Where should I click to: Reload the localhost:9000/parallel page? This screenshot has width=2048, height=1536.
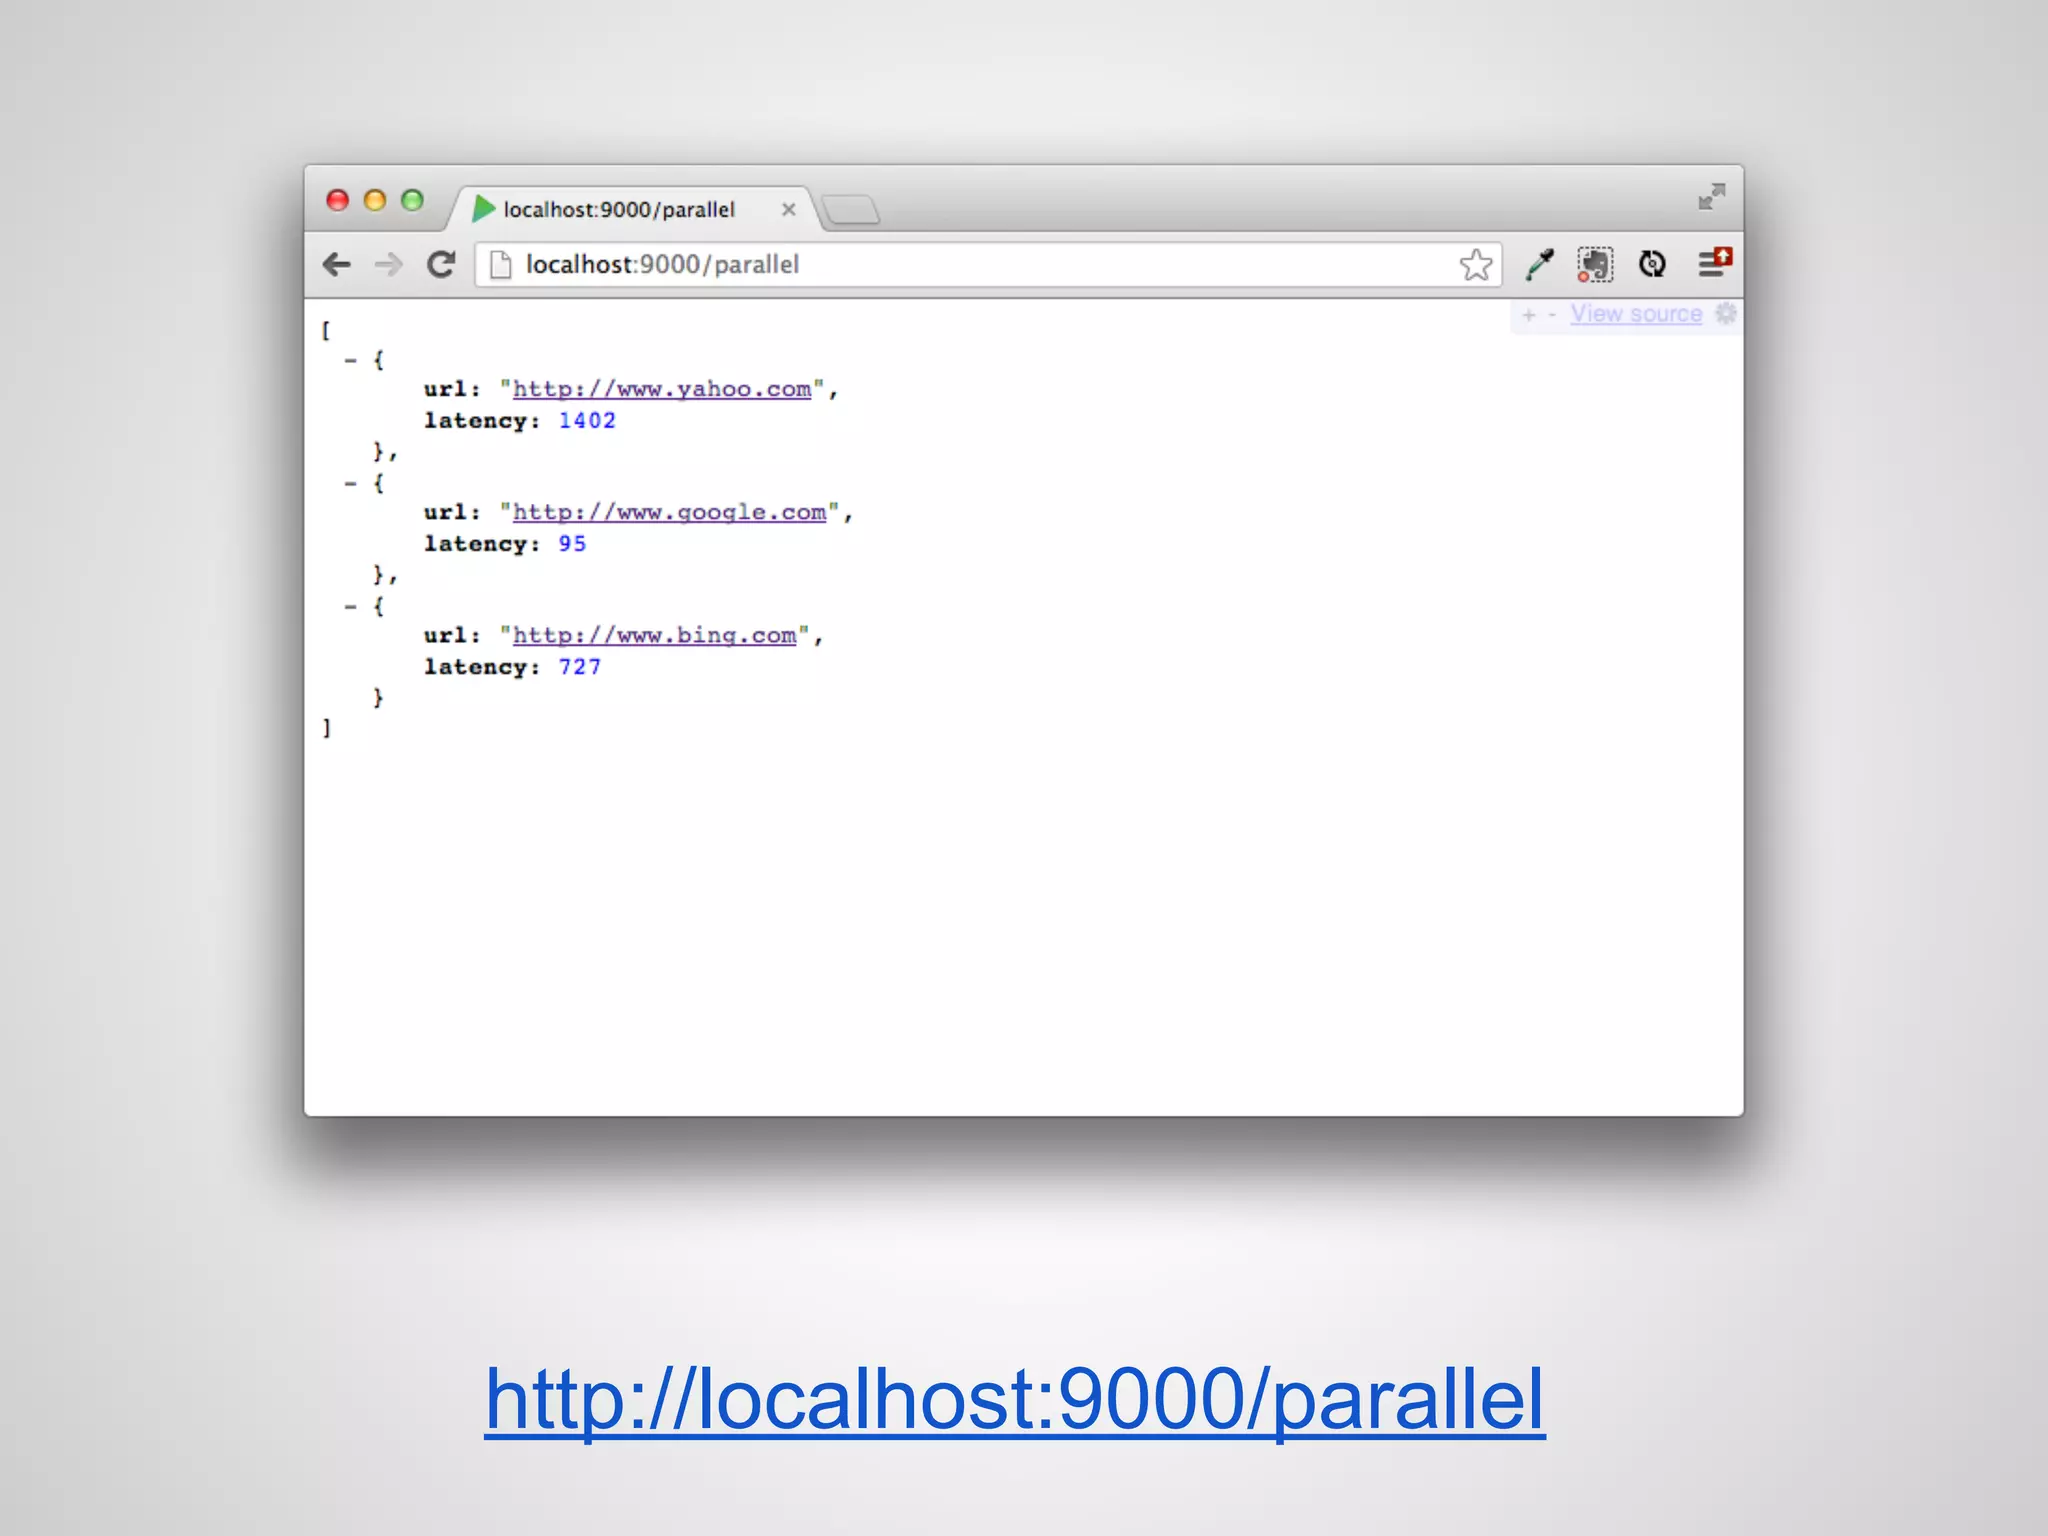pyautogui.click(x=441, y=265)
